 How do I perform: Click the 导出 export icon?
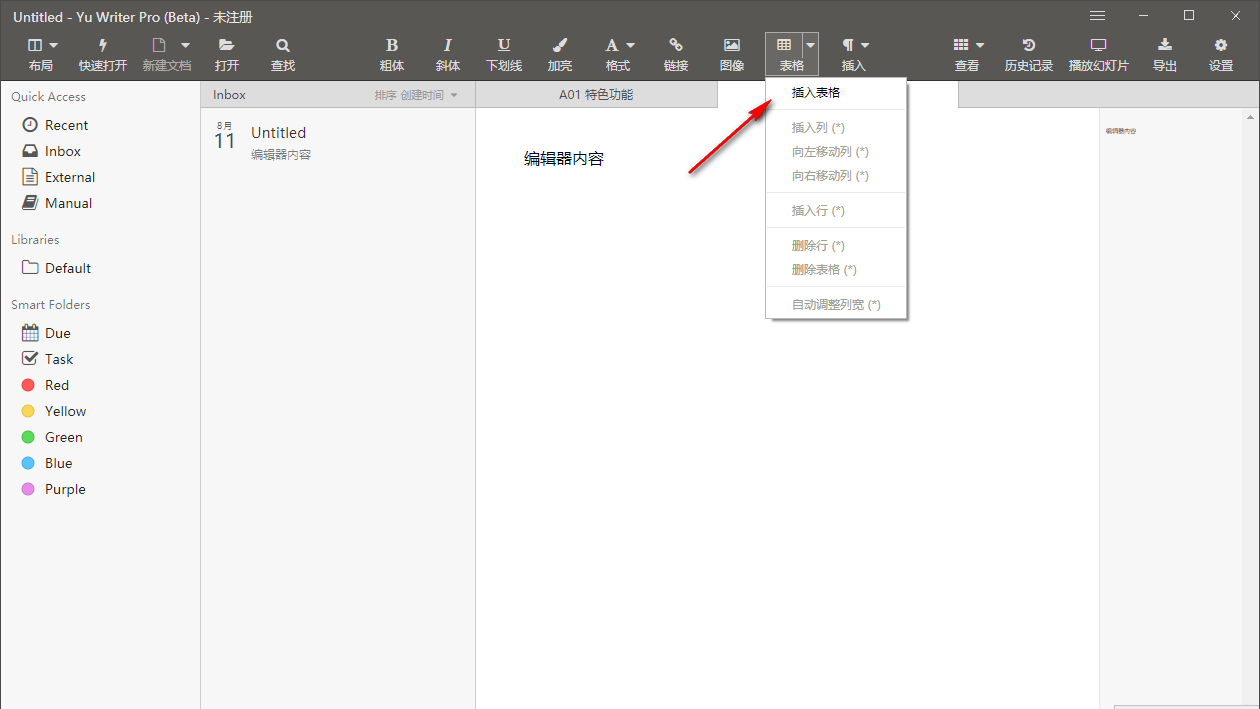pyautogui.click(x=1165, y=45)
